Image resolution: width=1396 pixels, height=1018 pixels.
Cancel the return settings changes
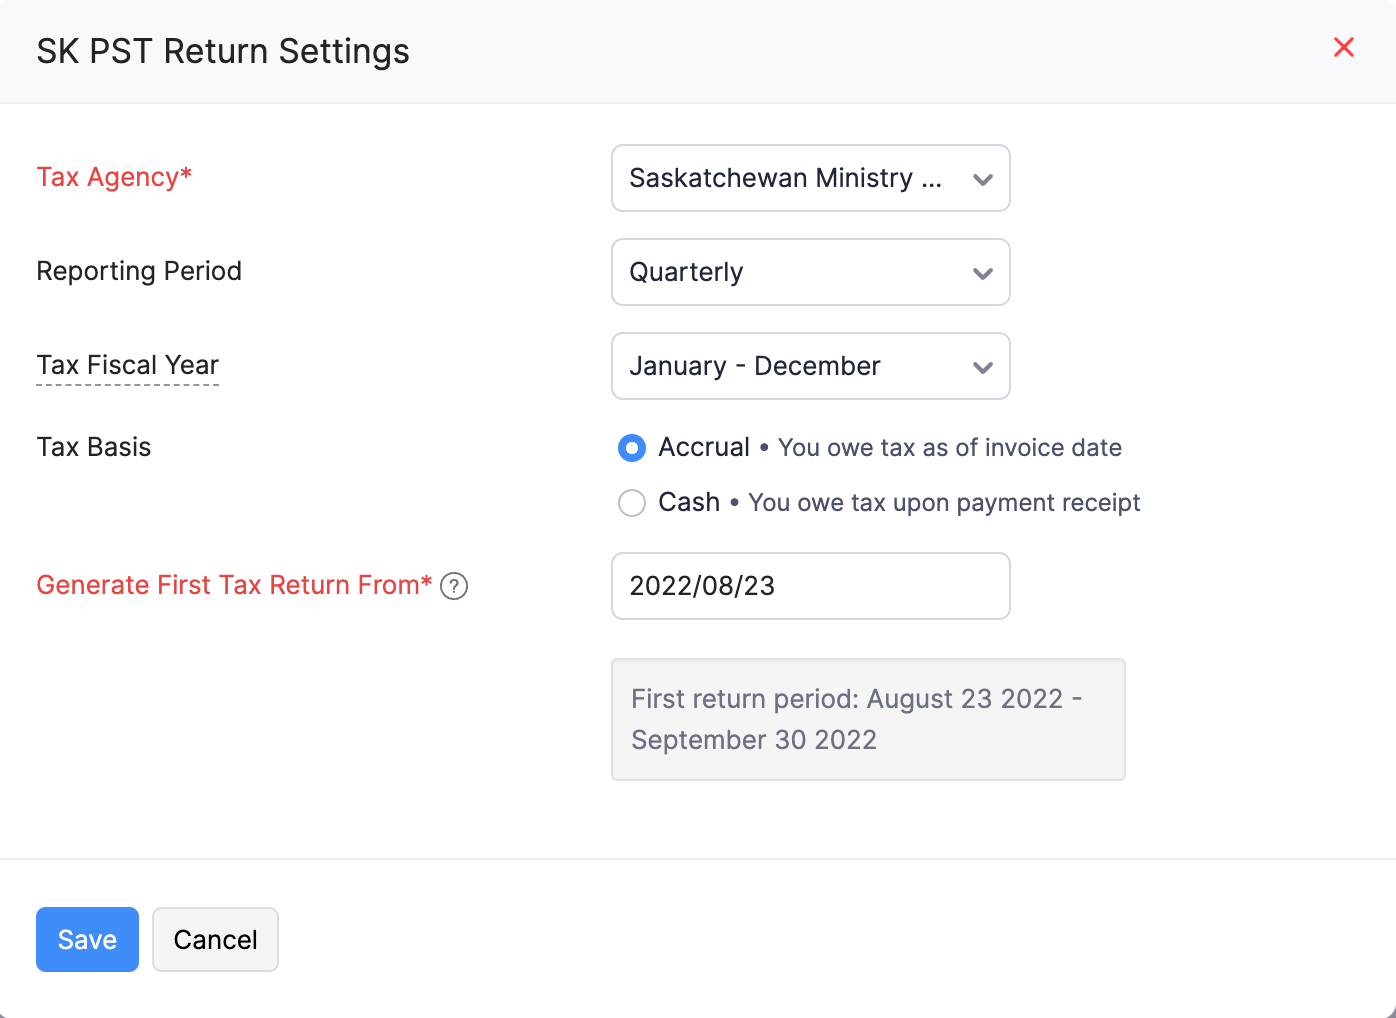215,939
